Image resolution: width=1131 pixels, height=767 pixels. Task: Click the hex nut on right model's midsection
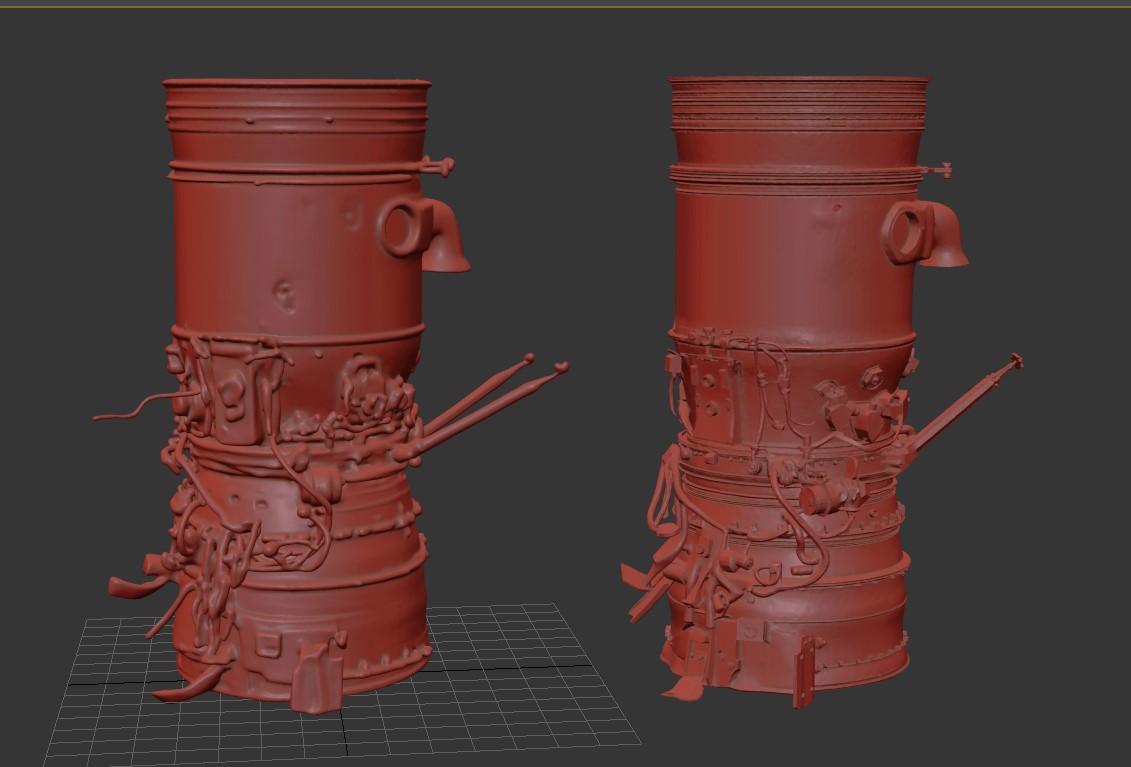[871, 377]
